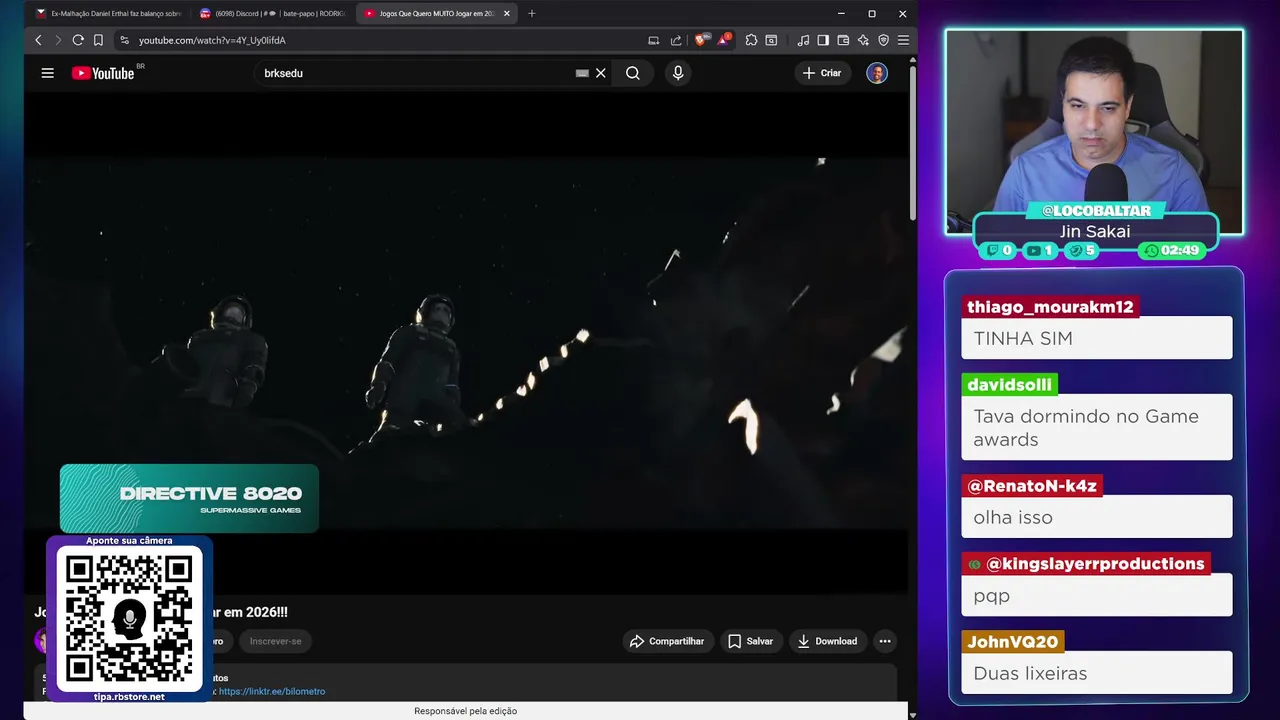Image resolution: width=1280 pixels, height=720 pixels.
Task: Click the Twitch viewer counter icon
Action: [993, 251]
